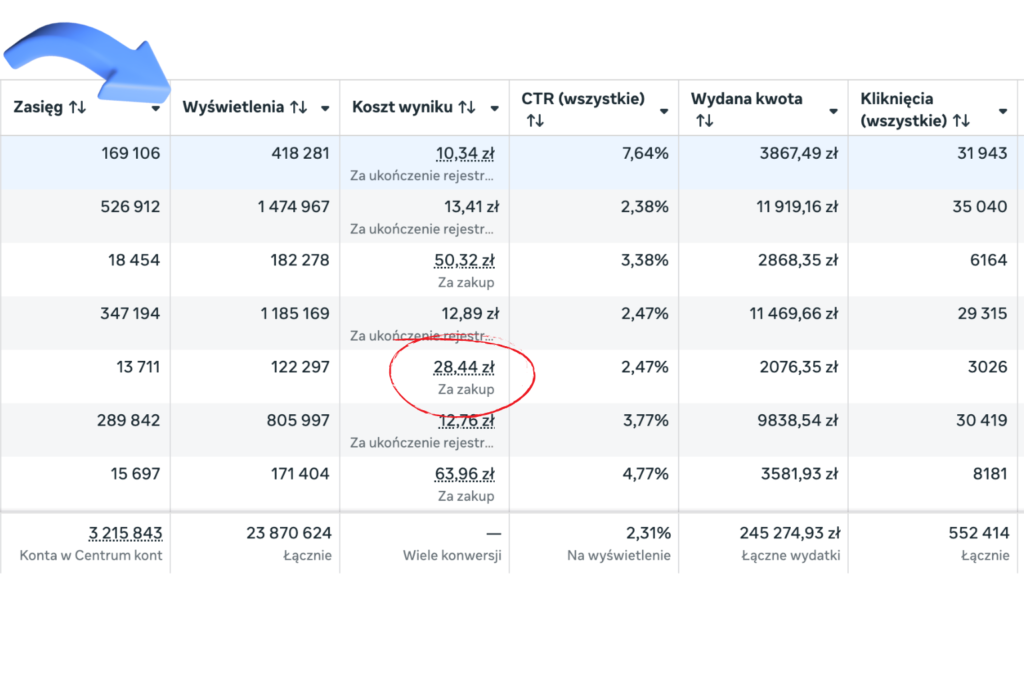Select the 7,64% CTR cell

coord(647,154)
